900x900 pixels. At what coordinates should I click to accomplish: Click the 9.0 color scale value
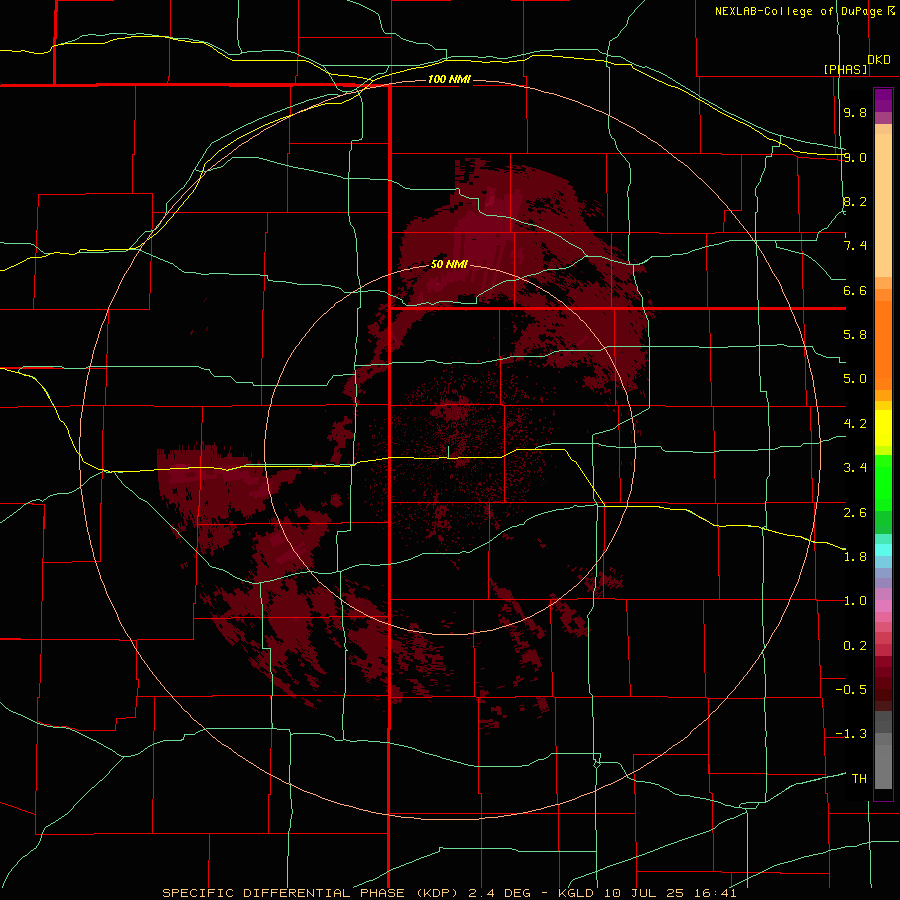click(x=855, y=157)
